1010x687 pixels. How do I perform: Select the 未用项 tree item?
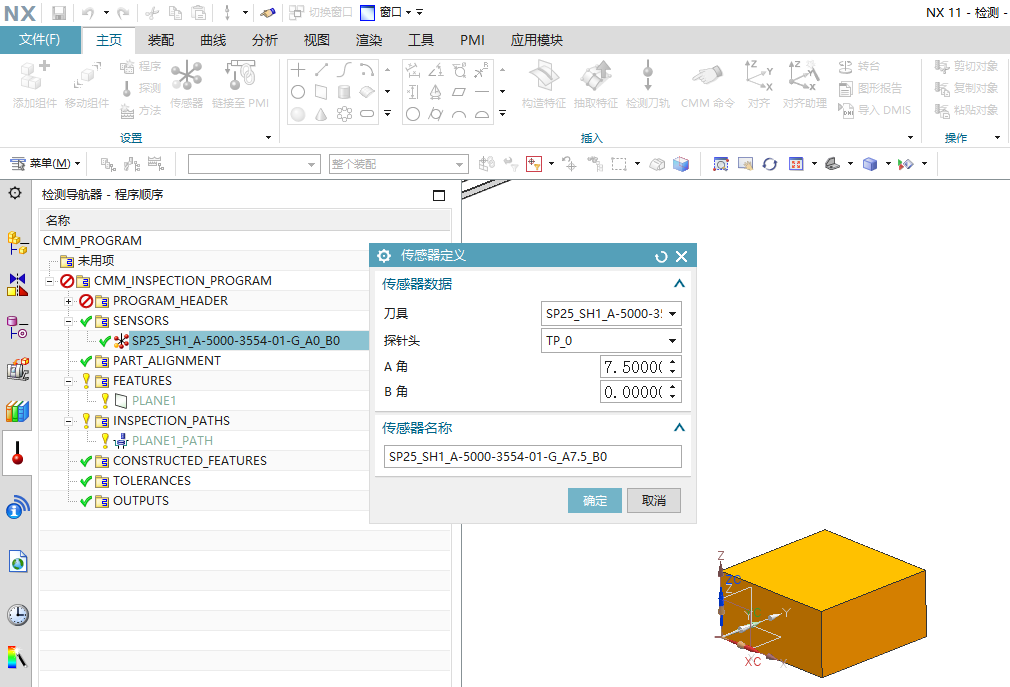(95, 261)
